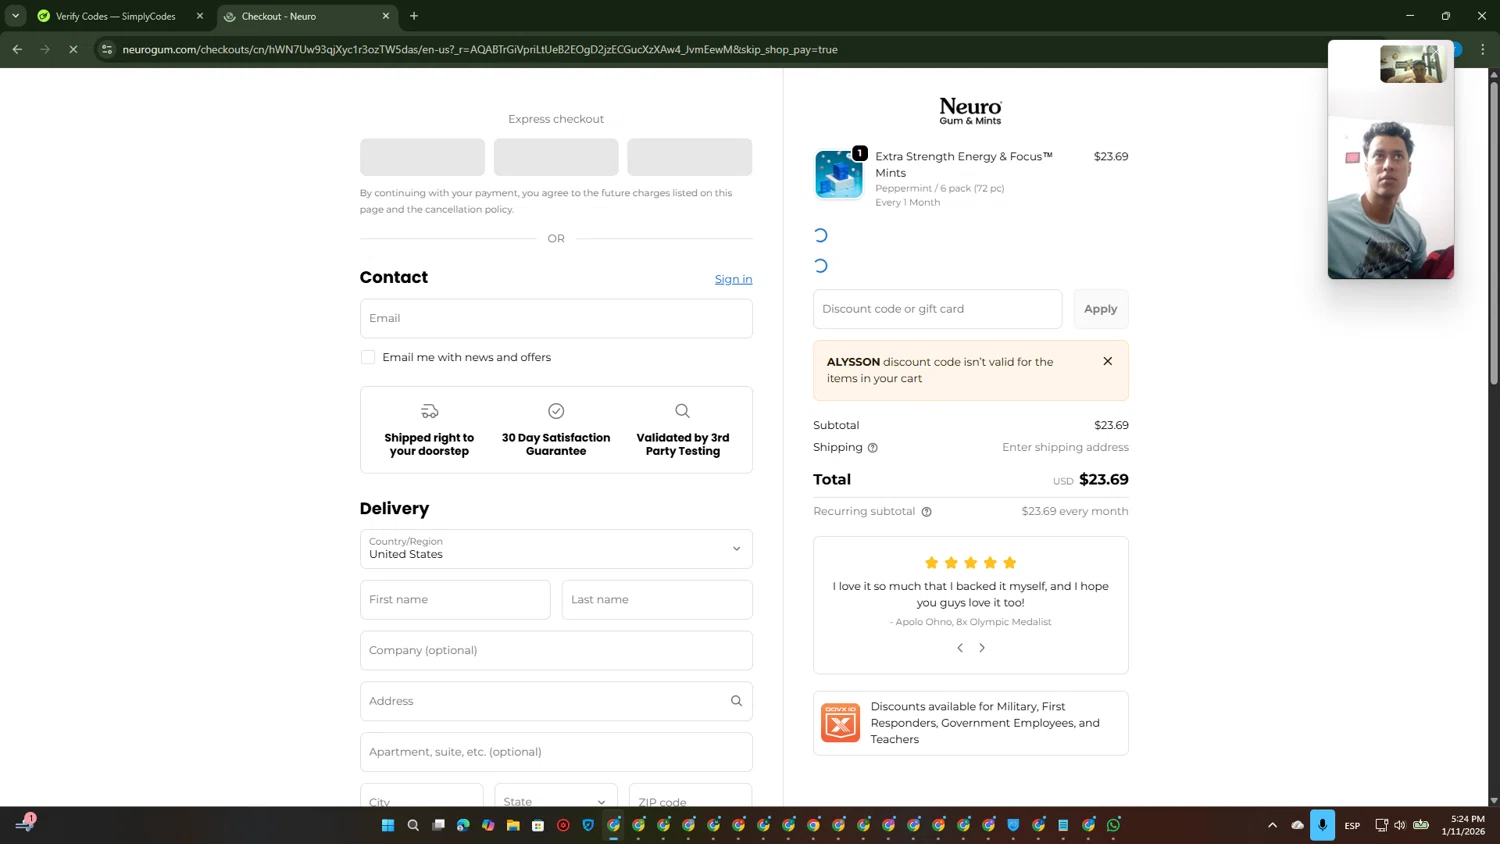
Task: Open WhatsApp from the taskbar
Action: (x=1114, y=825)
